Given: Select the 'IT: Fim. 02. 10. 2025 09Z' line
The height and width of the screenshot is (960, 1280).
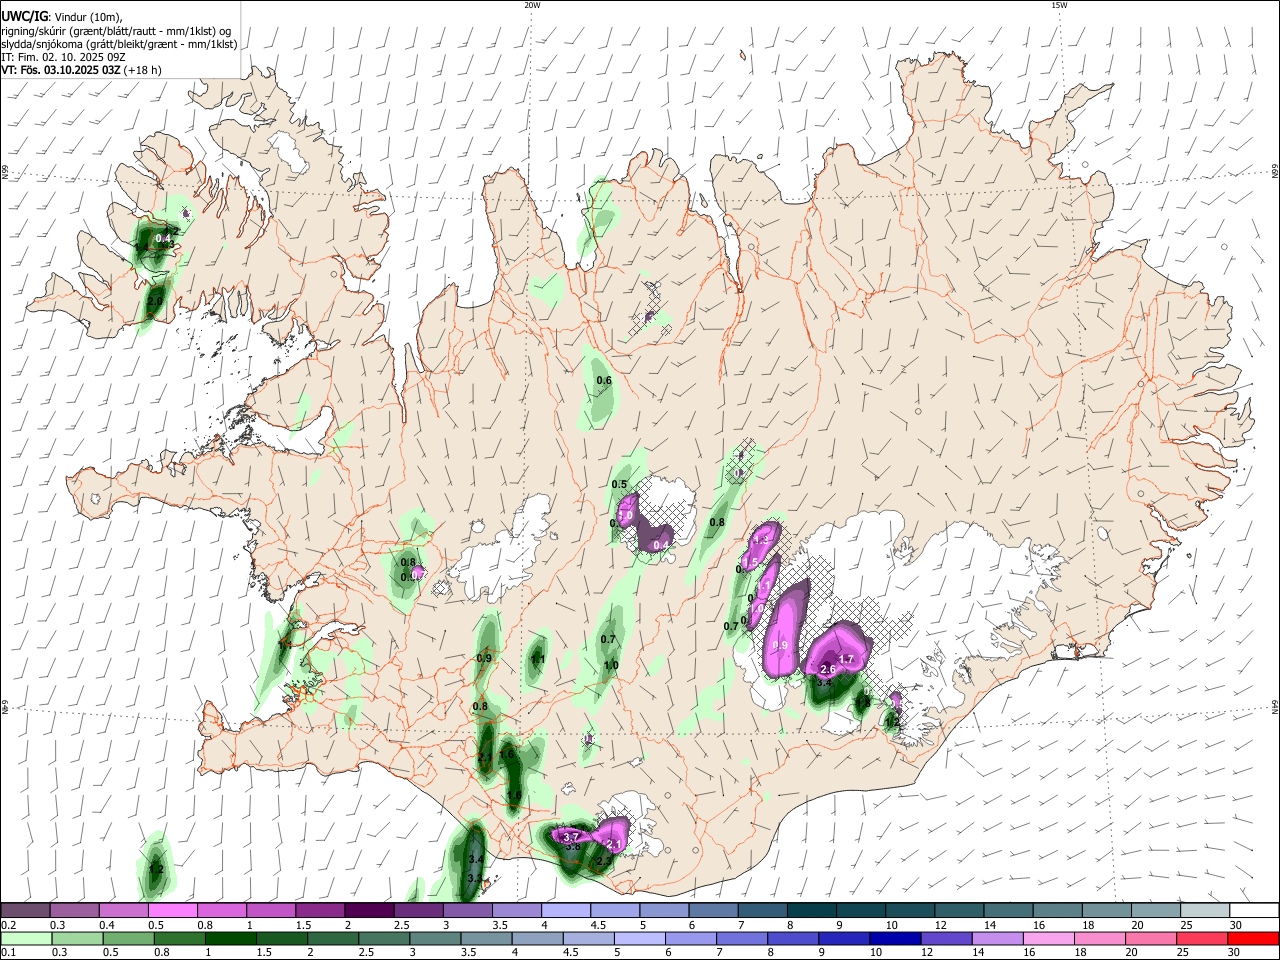Looking at the screenshot, I should pyautogui.click(x=63, y=57).
